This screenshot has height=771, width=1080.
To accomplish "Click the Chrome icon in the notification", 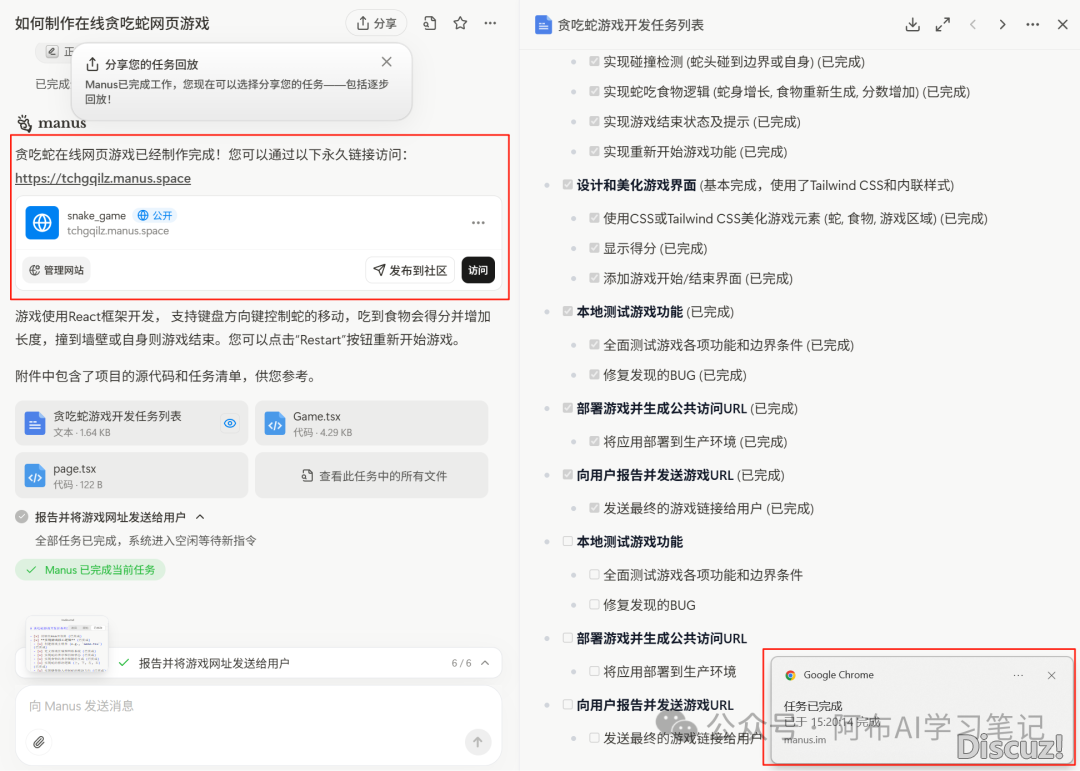I will [790, 675].
